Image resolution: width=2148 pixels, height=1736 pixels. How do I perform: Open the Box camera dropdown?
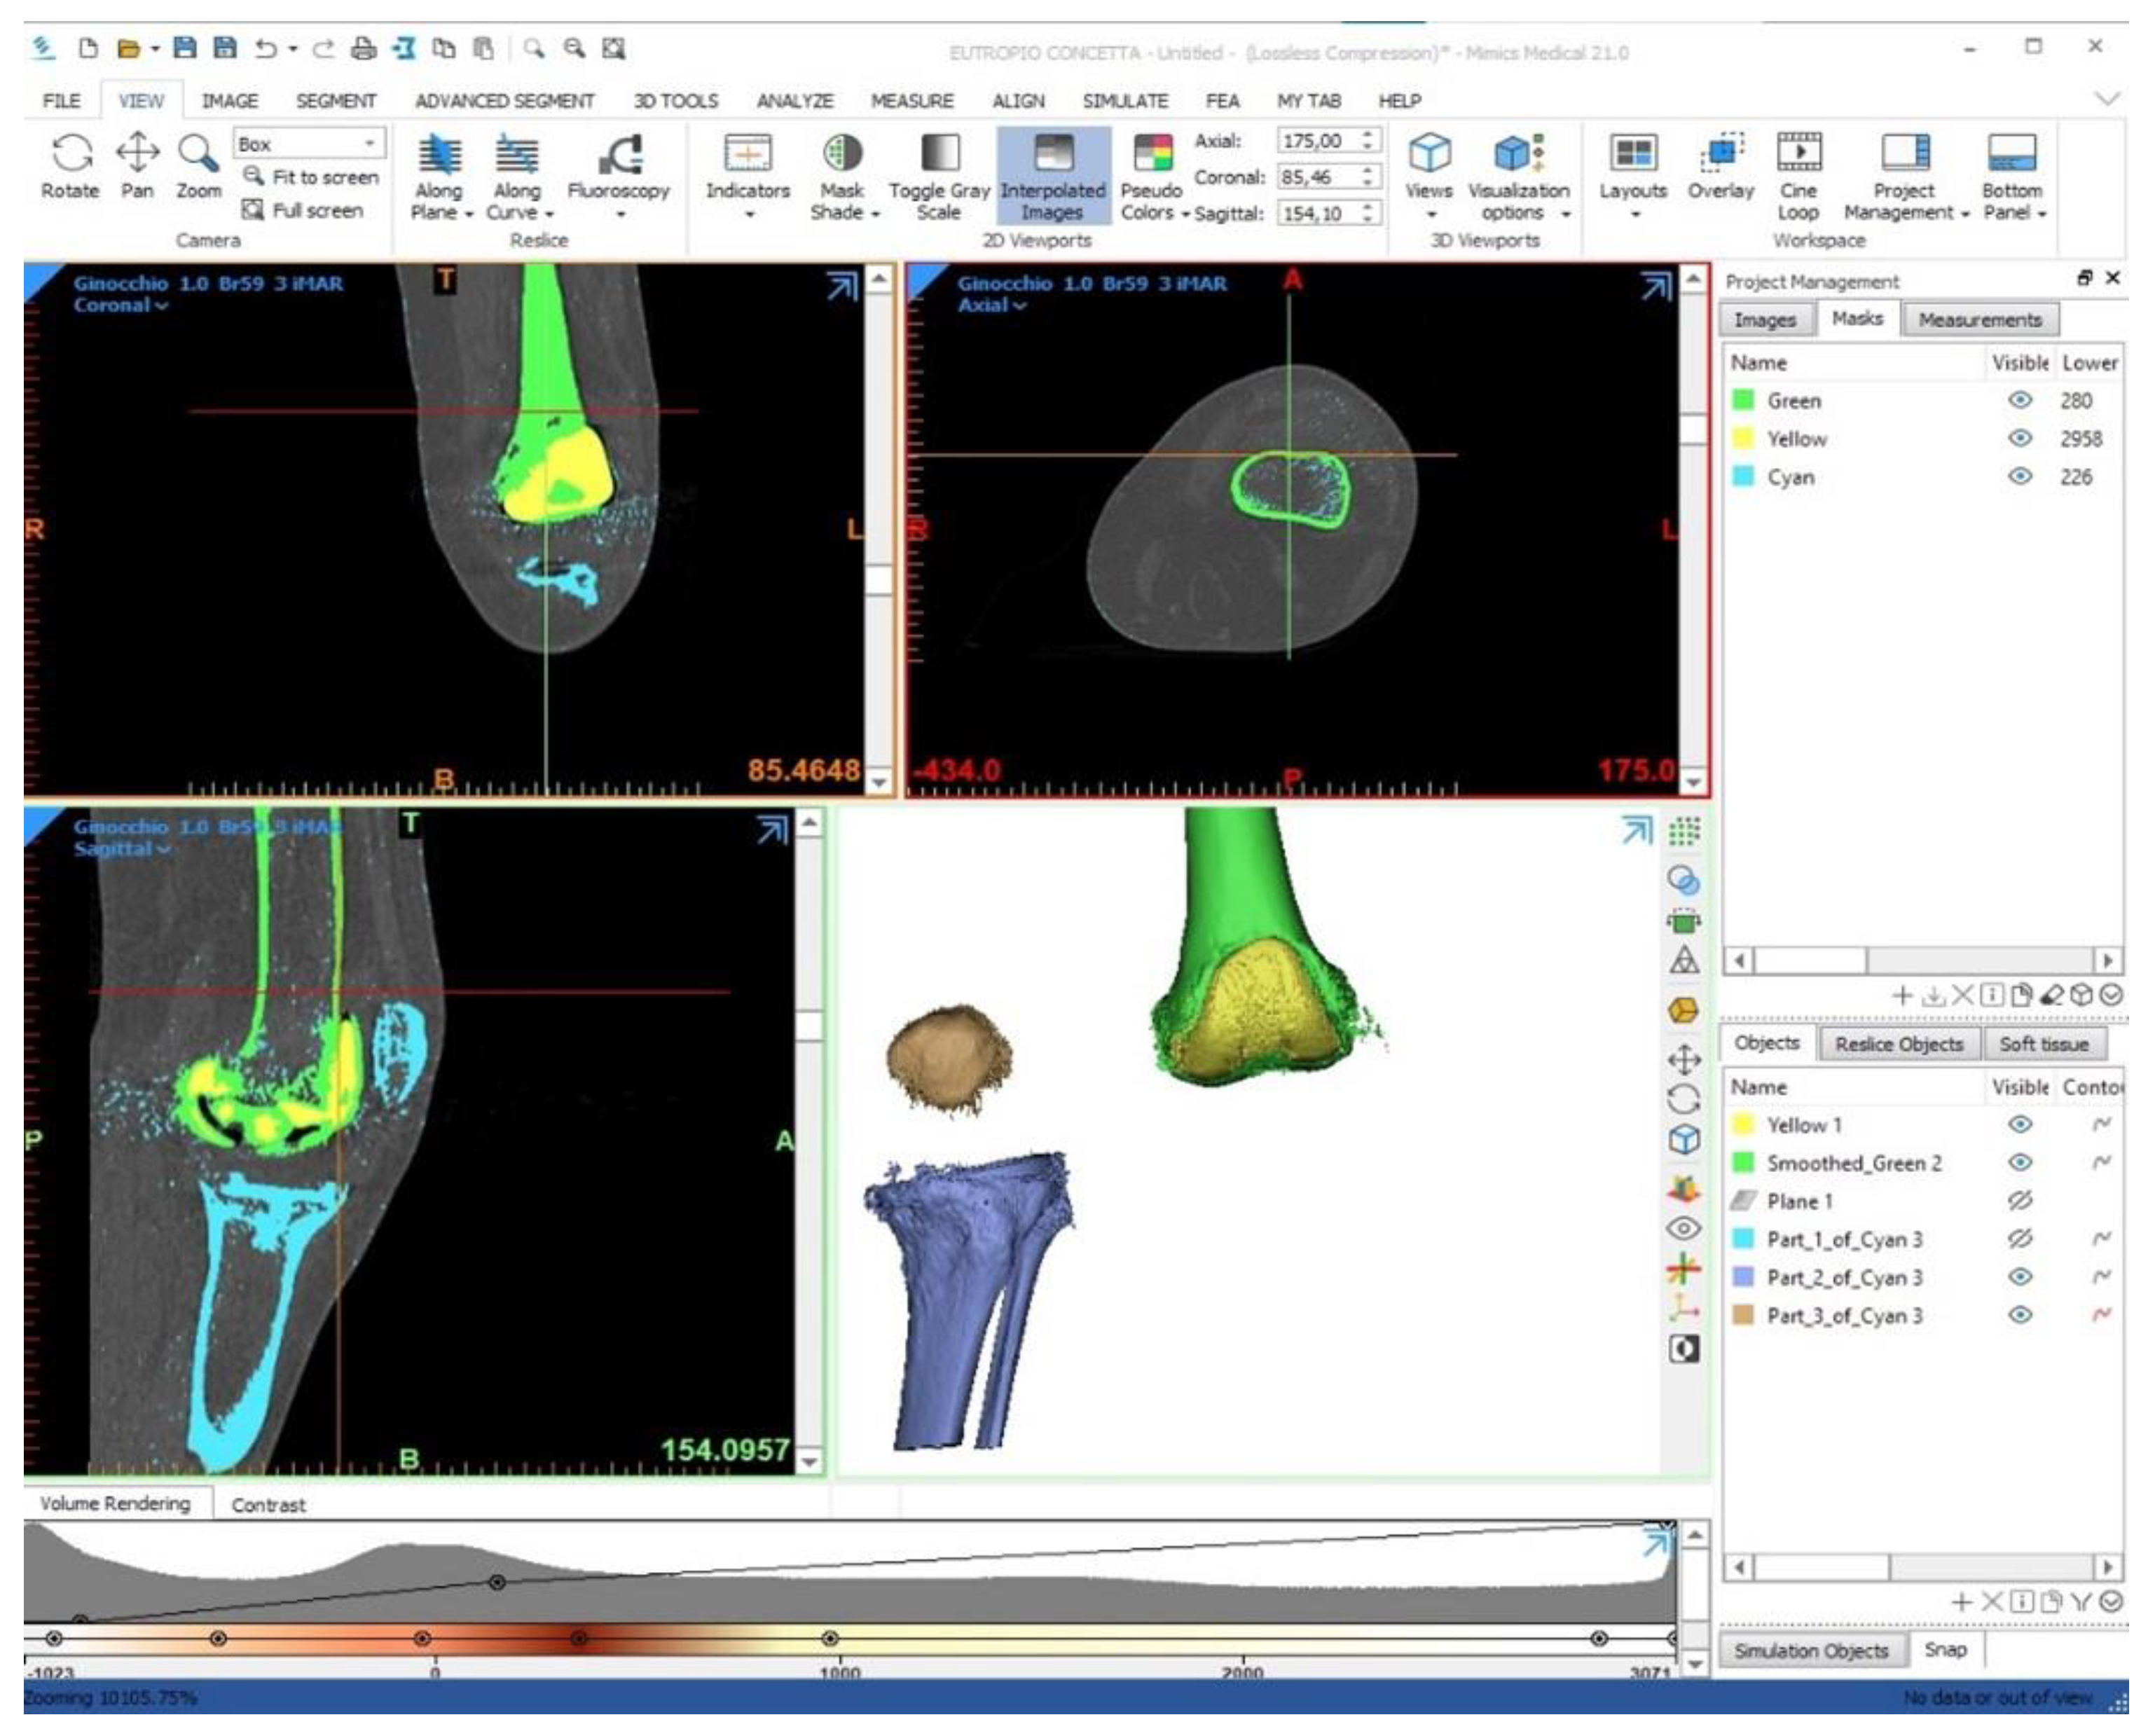(x=369, y=143)
